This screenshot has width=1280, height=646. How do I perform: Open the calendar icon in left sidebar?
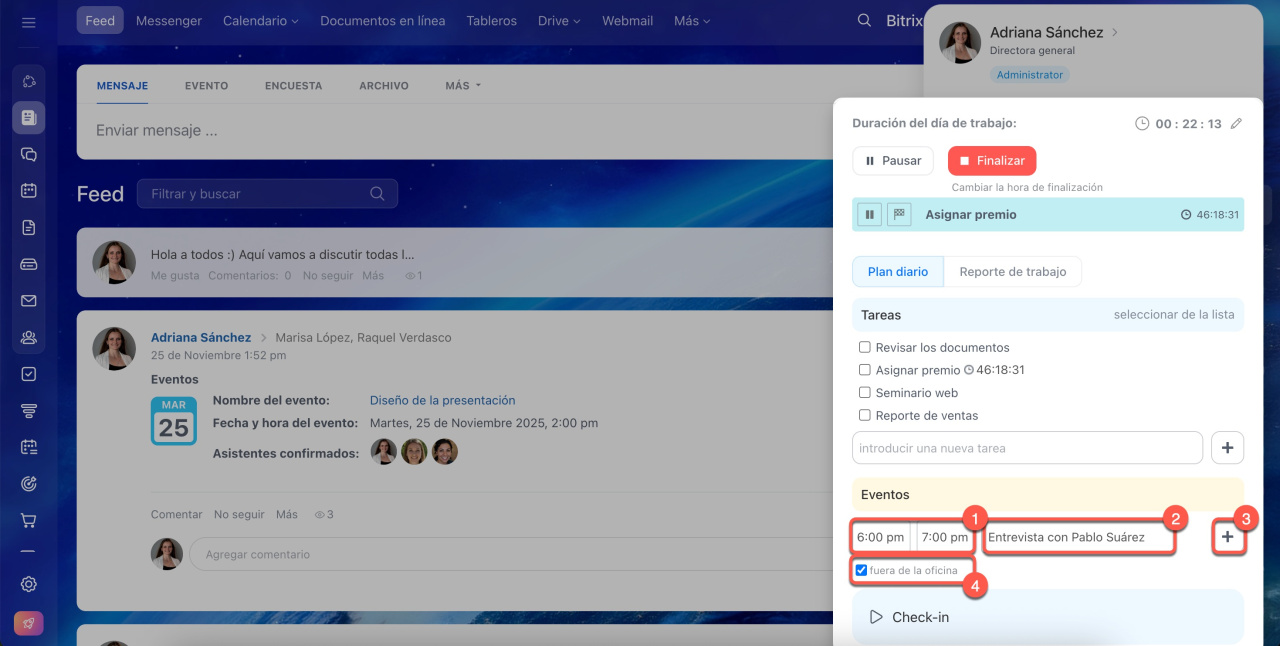point(28,190)
